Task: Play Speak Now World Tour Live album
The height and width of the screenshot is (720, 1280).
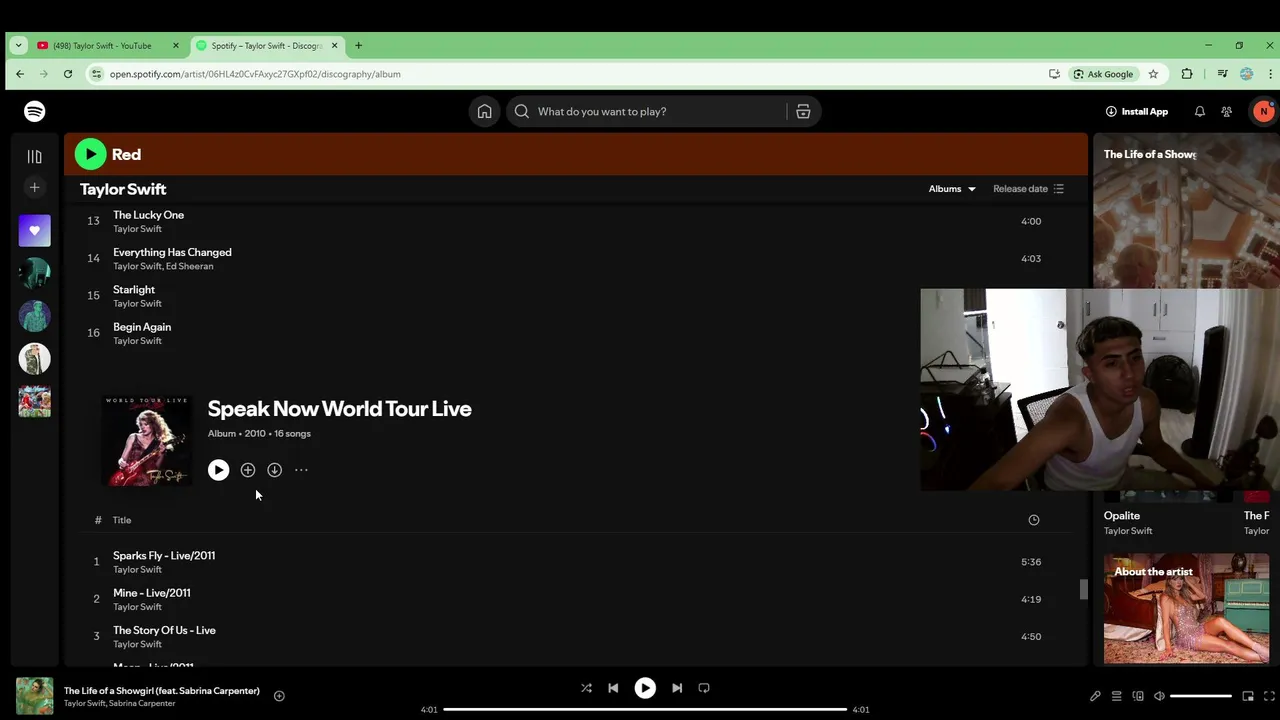Action: point(218,470)
